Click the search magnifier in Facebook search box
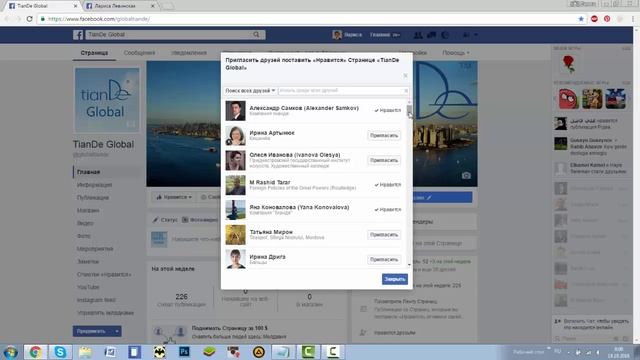Viewport: 640px width, 360px height. point(256,35)
